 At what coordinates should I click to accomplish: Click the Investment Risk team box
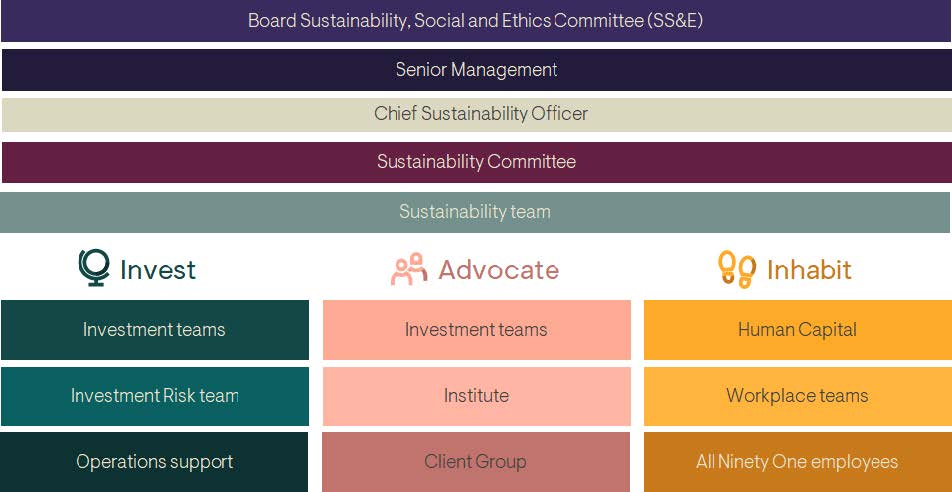pyautogui.click(x=154, y=396)
